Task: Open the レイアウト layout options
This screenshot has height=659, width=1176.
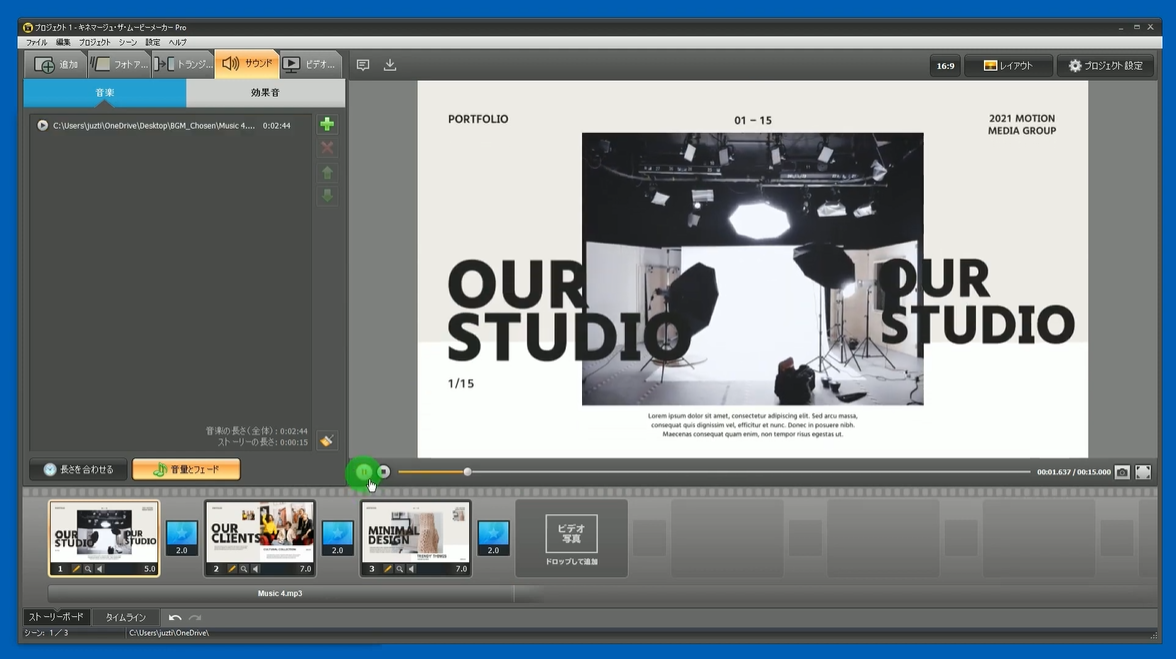Action: (x=1007, y=66)
